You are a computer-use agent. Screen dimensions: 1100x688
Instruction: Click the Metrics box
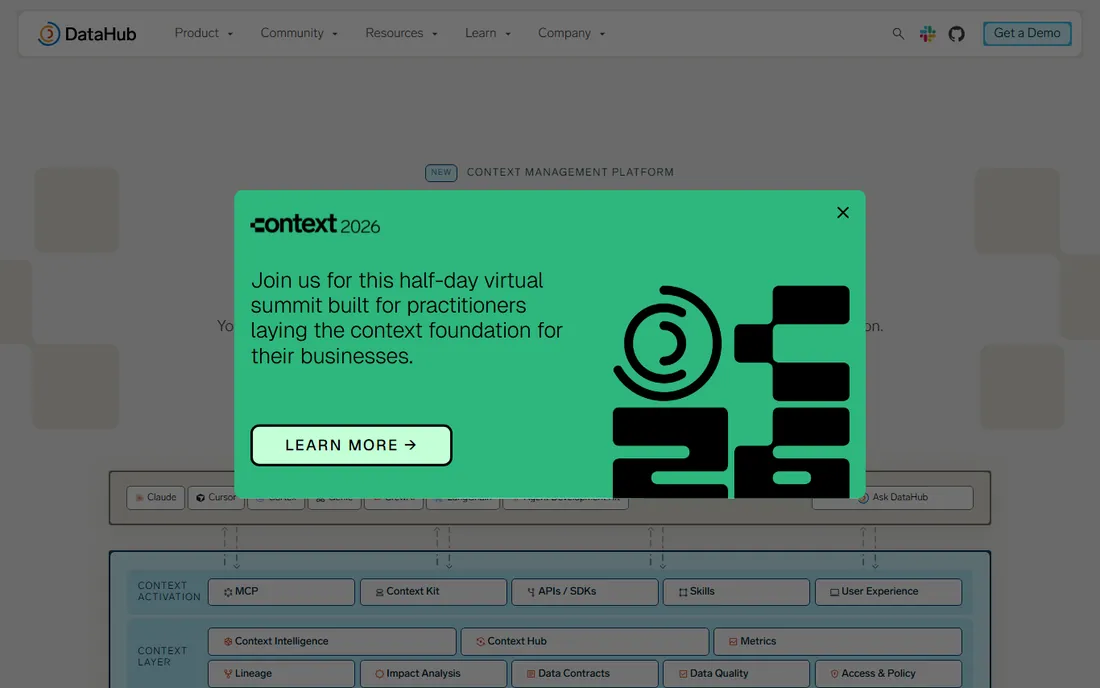tap(838, 642)
